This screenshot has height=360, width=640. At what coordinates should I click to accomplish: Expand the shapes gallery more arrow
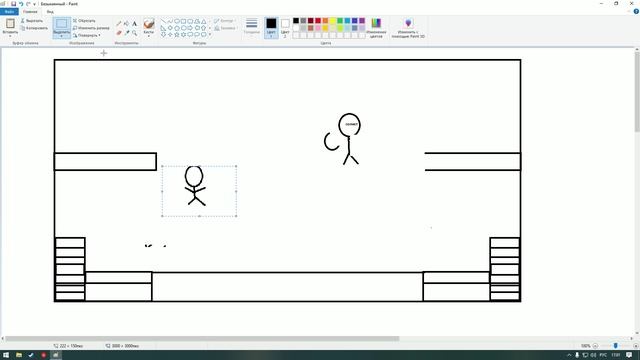coord(210,35)
